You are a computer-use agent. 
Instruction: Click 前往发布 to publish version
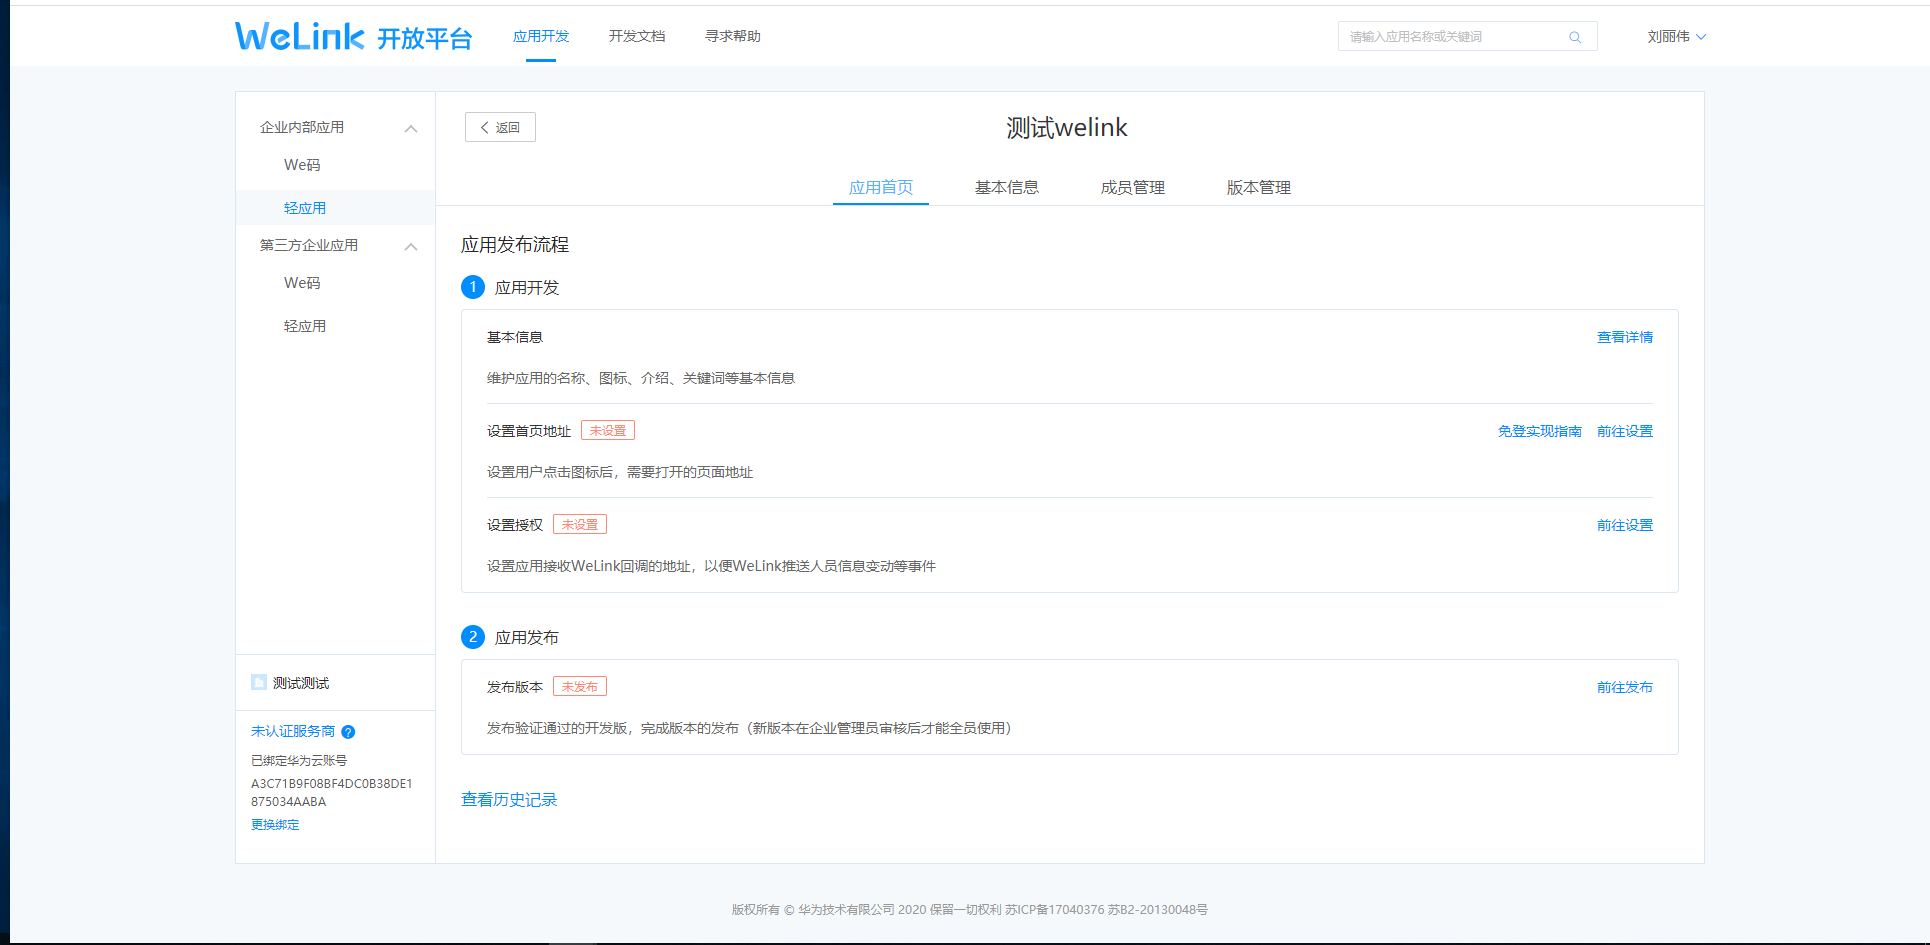(1624, 688)
